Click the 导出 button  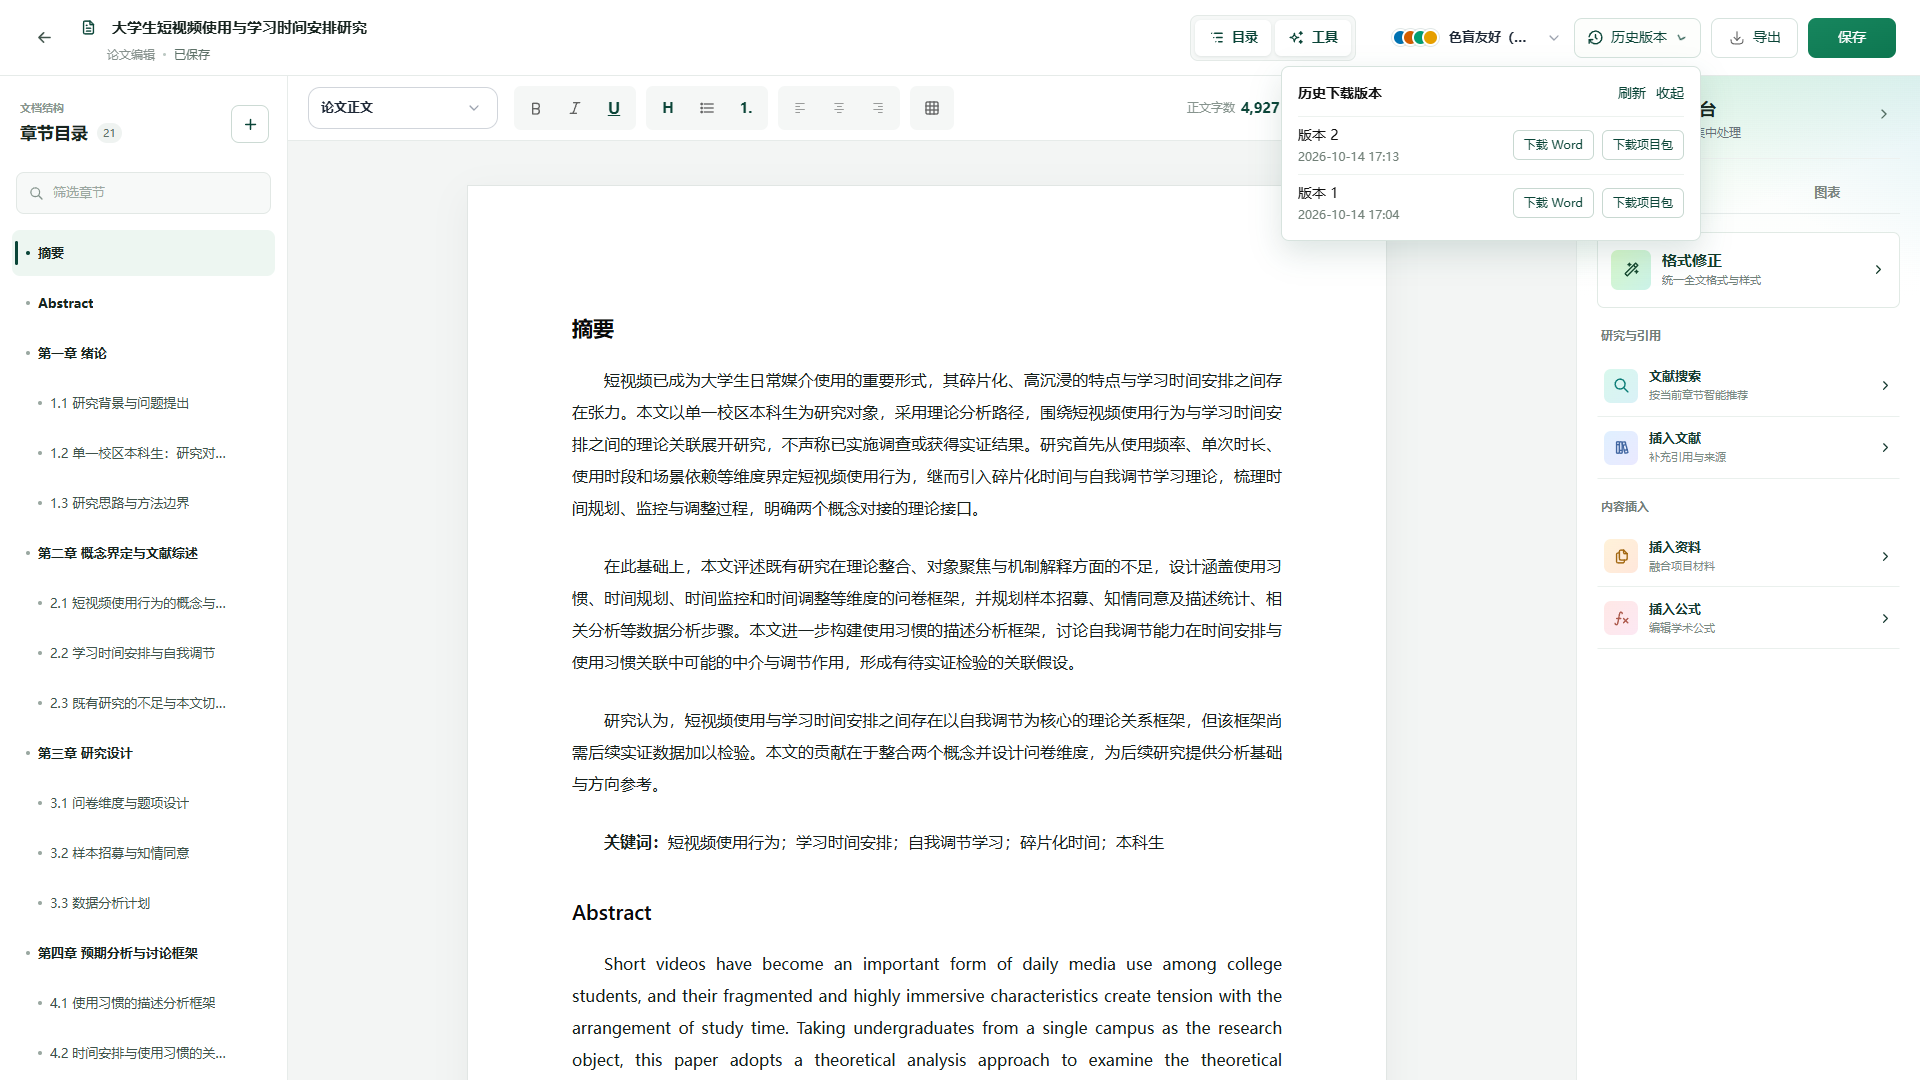[1754, 37]
